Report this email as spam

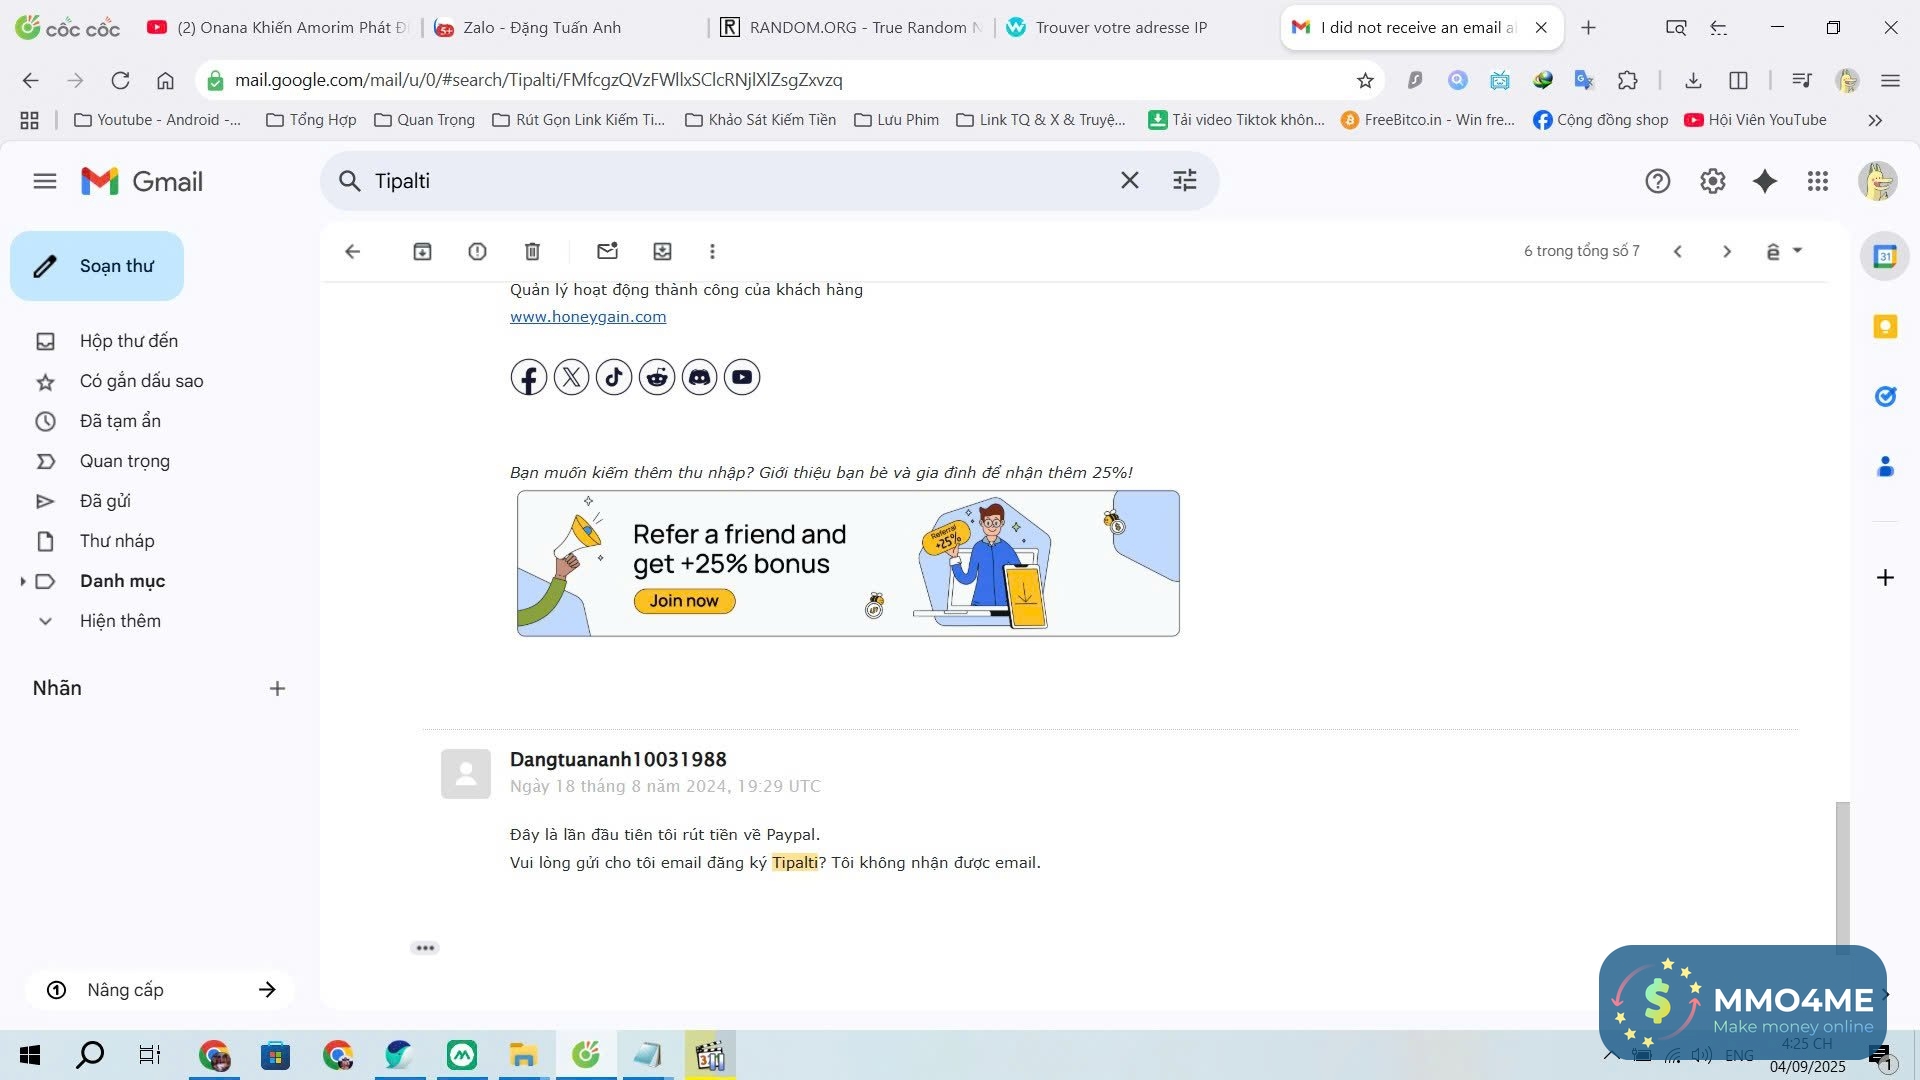click(477, 252)
